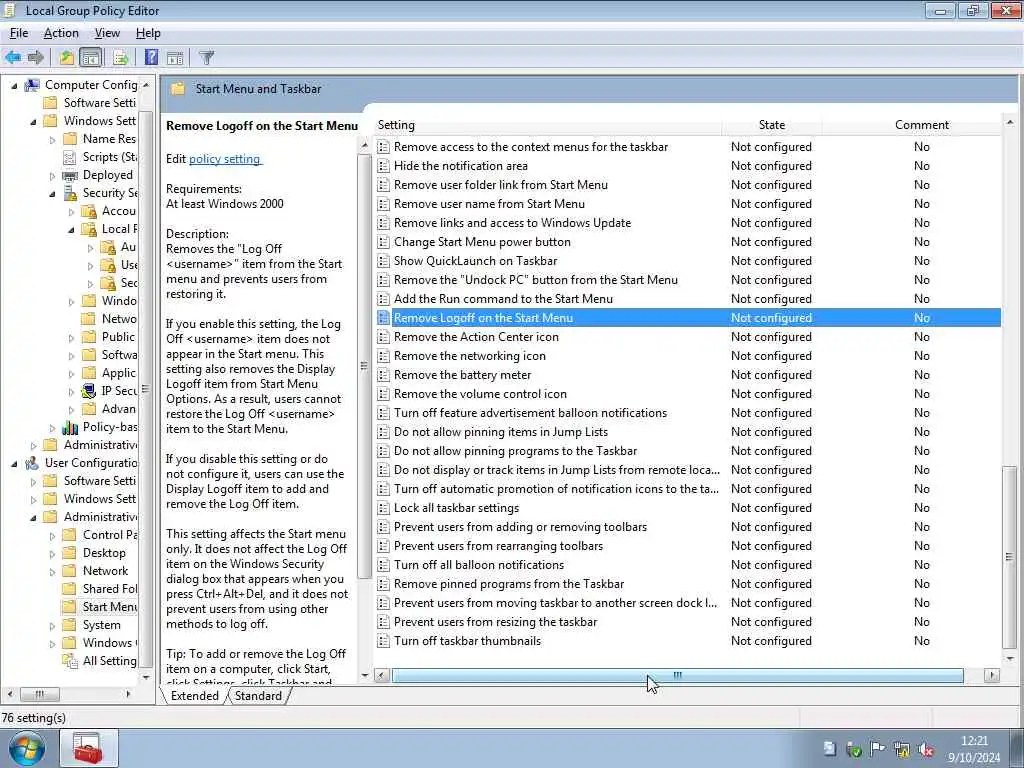Viewport: 1024px width, 768px height.
Task: Select Remove the Action Center icon setting
Action: pos(688,337)
